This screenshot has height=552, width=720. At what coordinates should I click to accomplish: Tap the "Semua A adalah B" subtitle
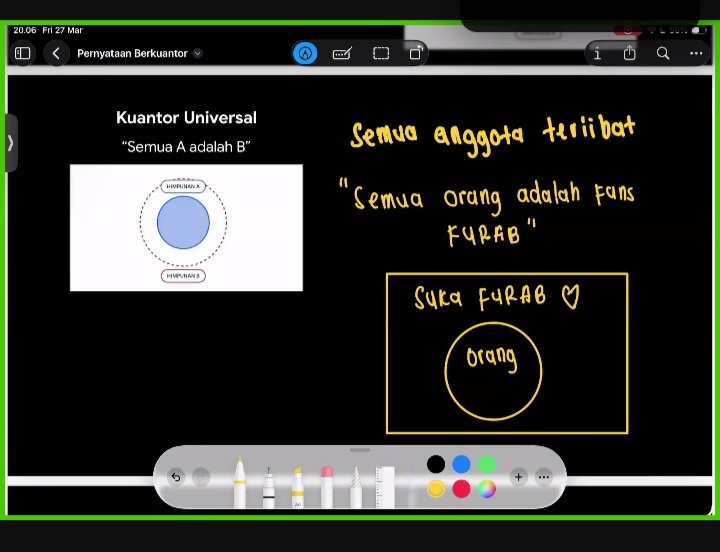click(186, 147)
